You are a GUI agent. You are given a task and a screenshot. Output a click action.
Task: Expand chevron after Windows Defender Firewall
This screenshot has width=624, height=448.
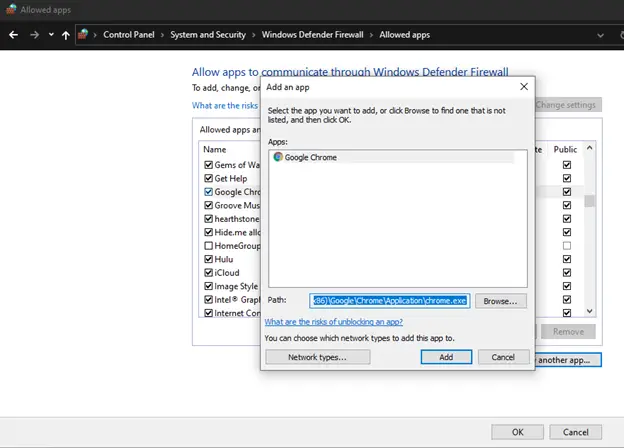(371, 35)
